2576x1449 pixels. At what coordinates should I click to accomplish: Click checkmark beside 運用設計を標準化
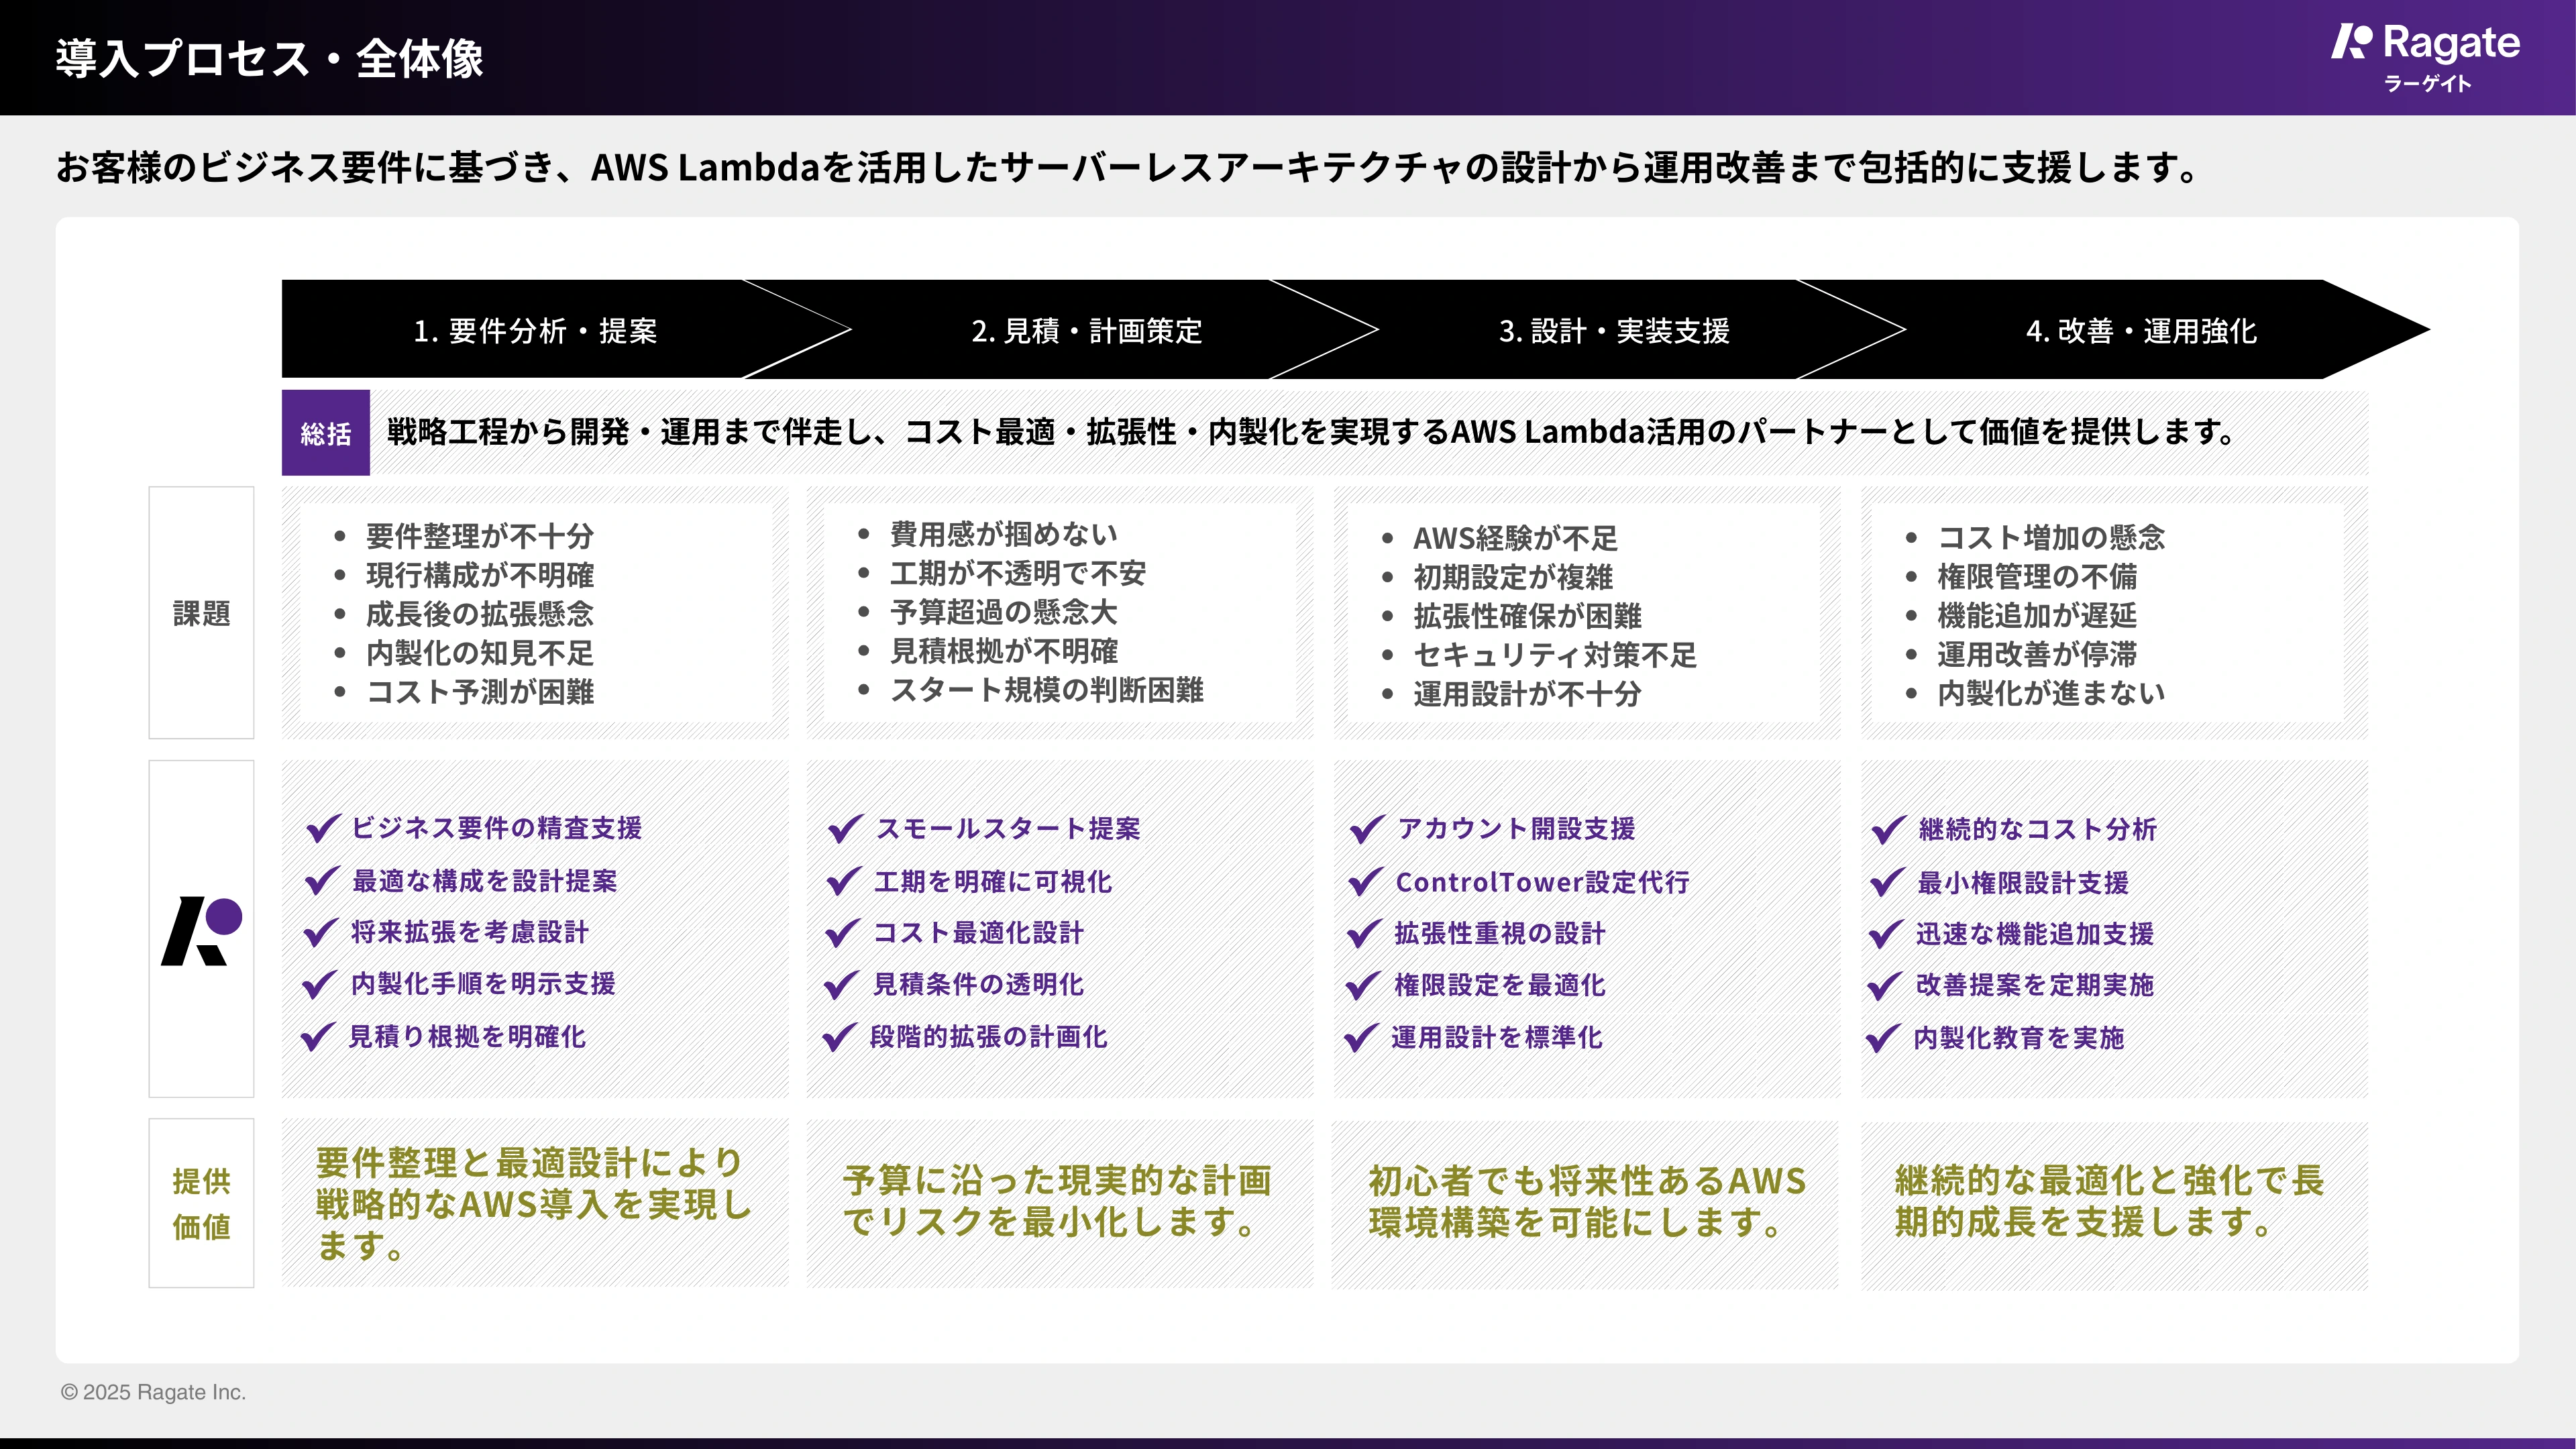1362,1038
